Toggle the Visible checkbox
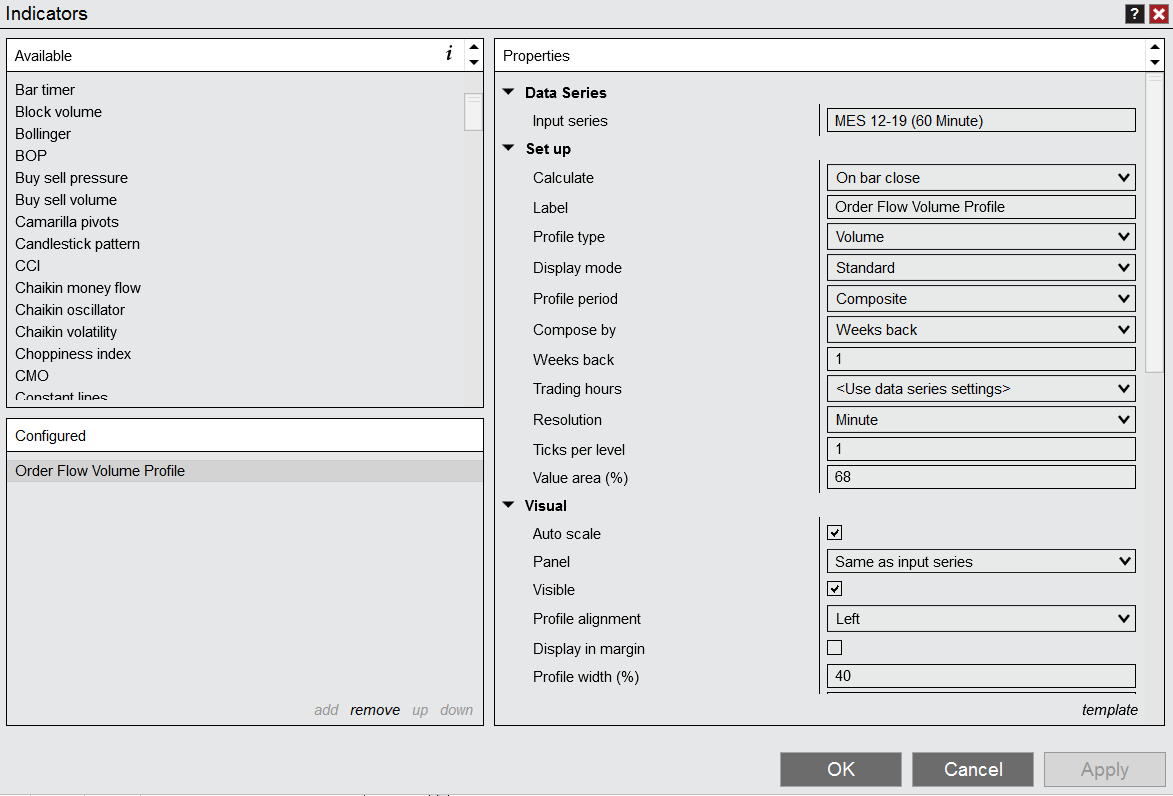1173x796 pixels. 835,589
